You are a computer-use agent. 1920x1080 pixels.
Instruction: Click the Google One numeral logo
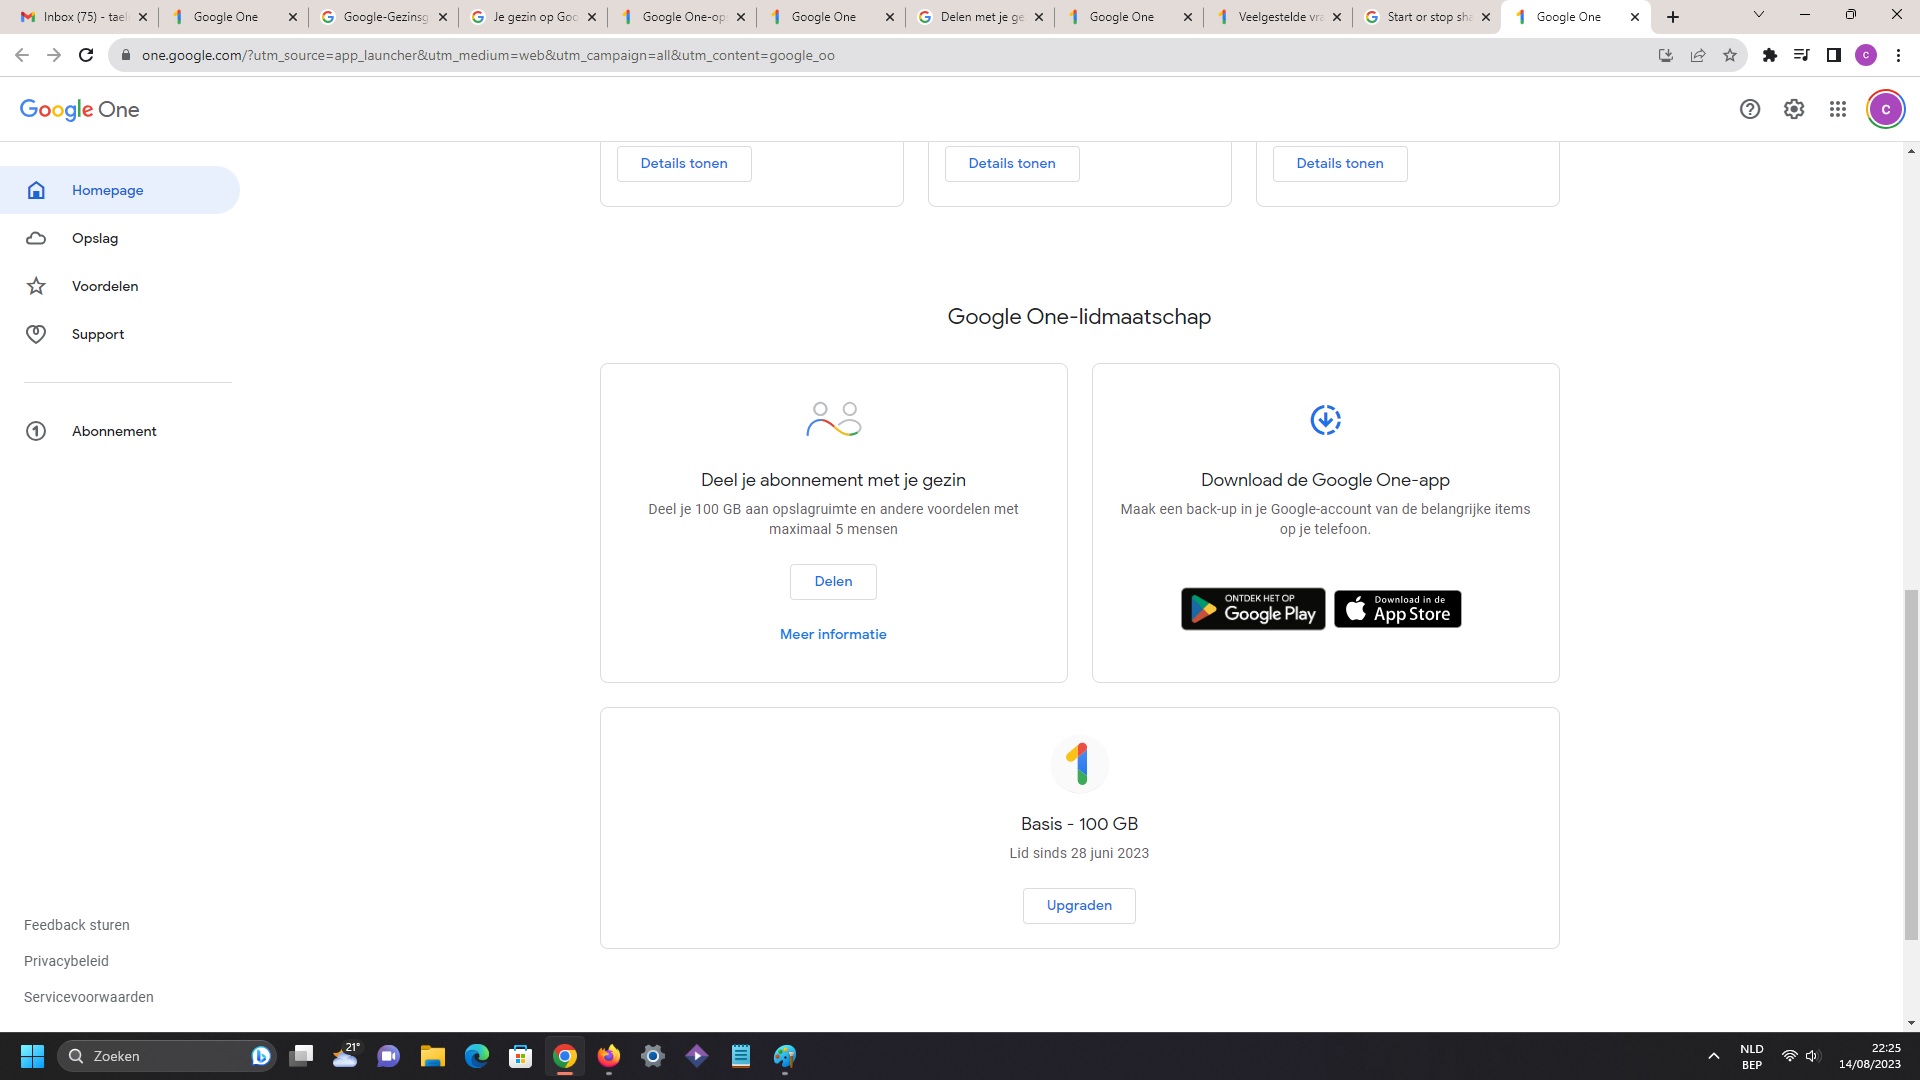point(1079,764)
